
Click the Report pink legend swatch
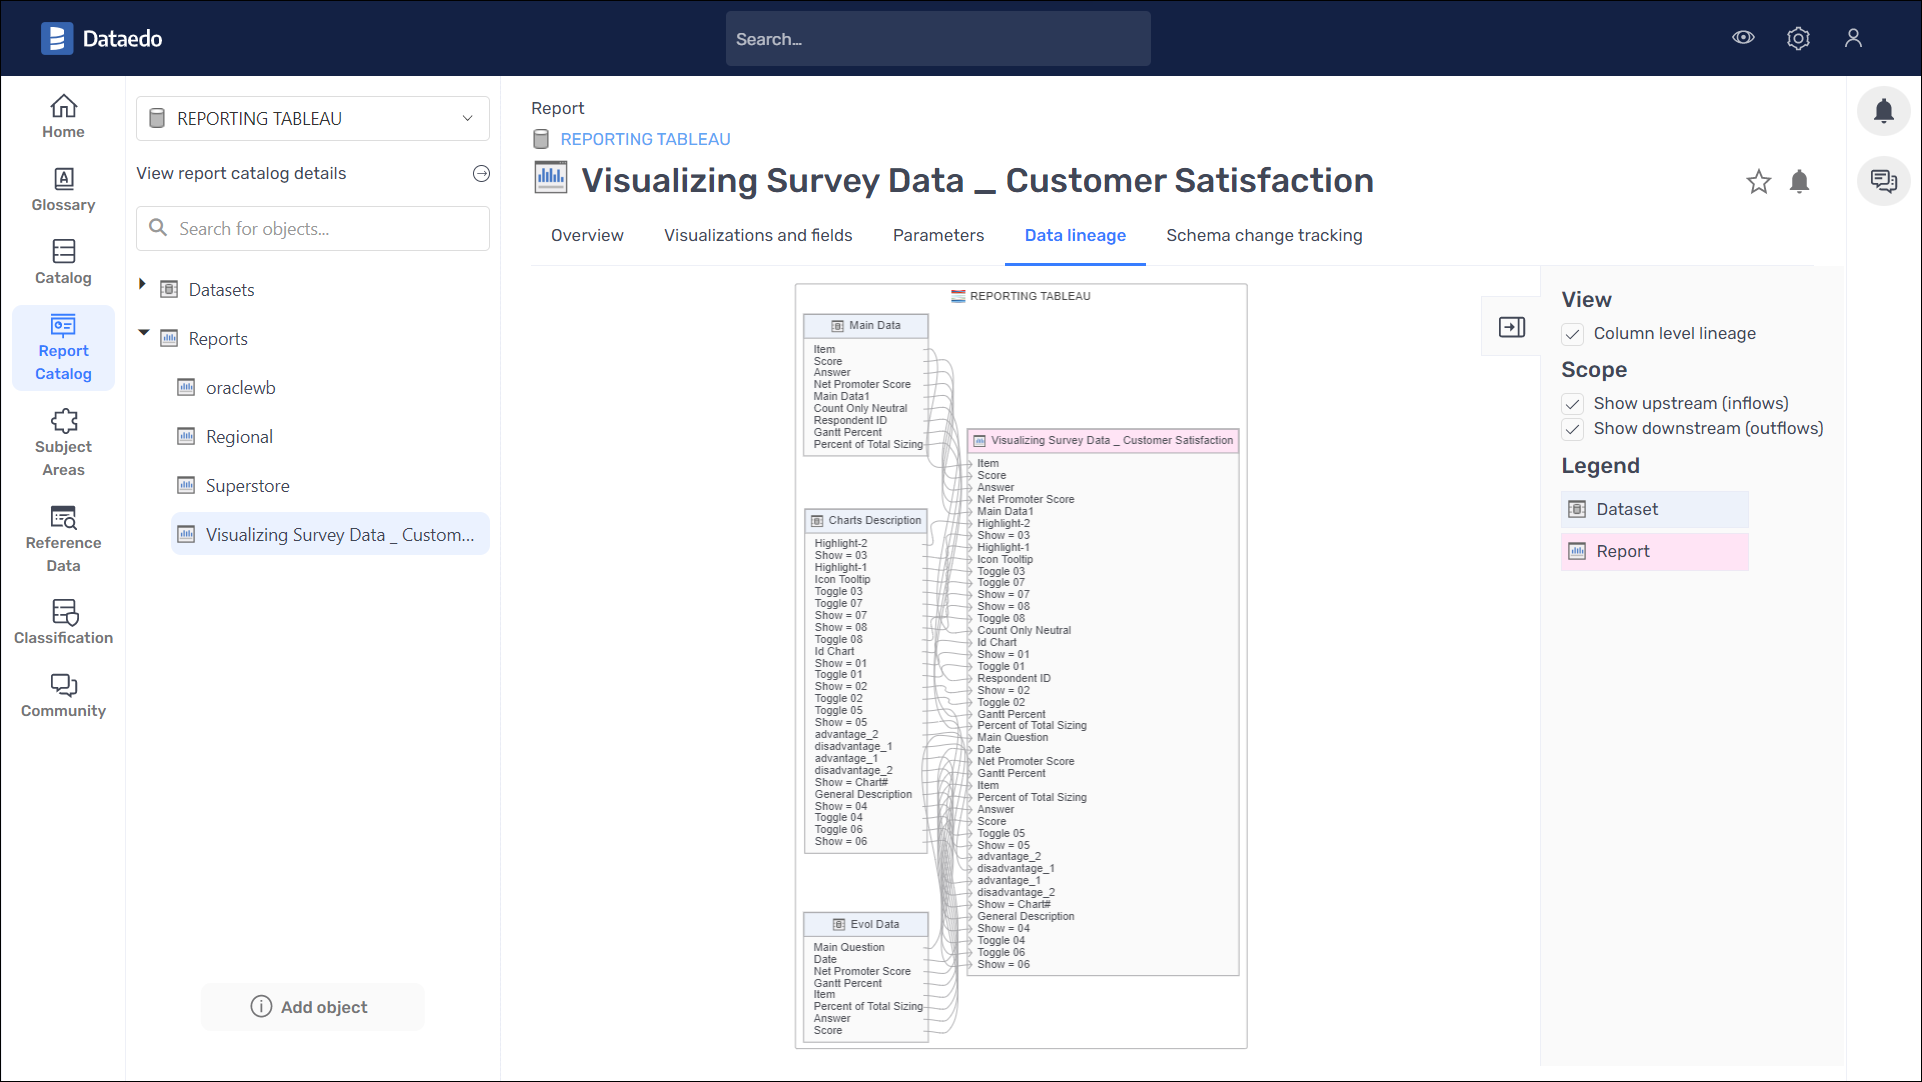coord(1654,552)
